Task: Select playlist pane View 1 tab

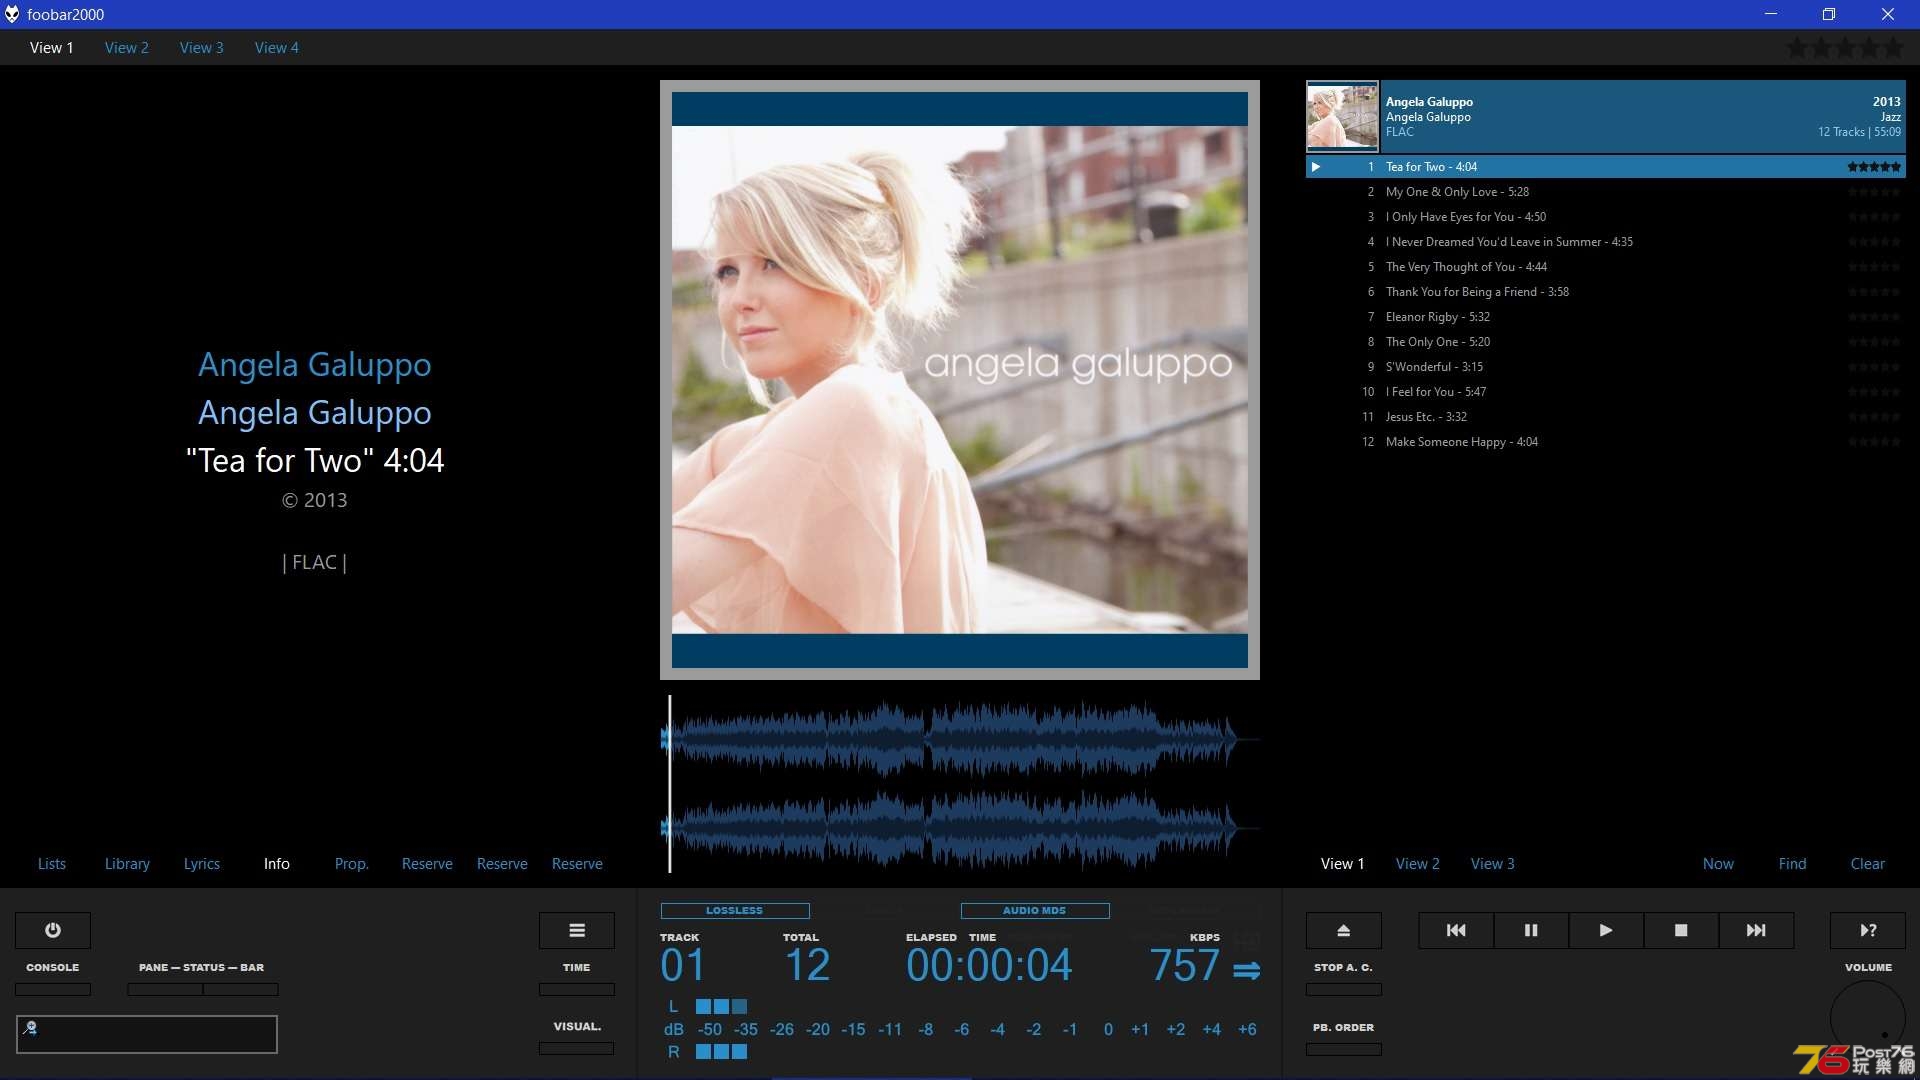Action: [x=1343, y=864]
